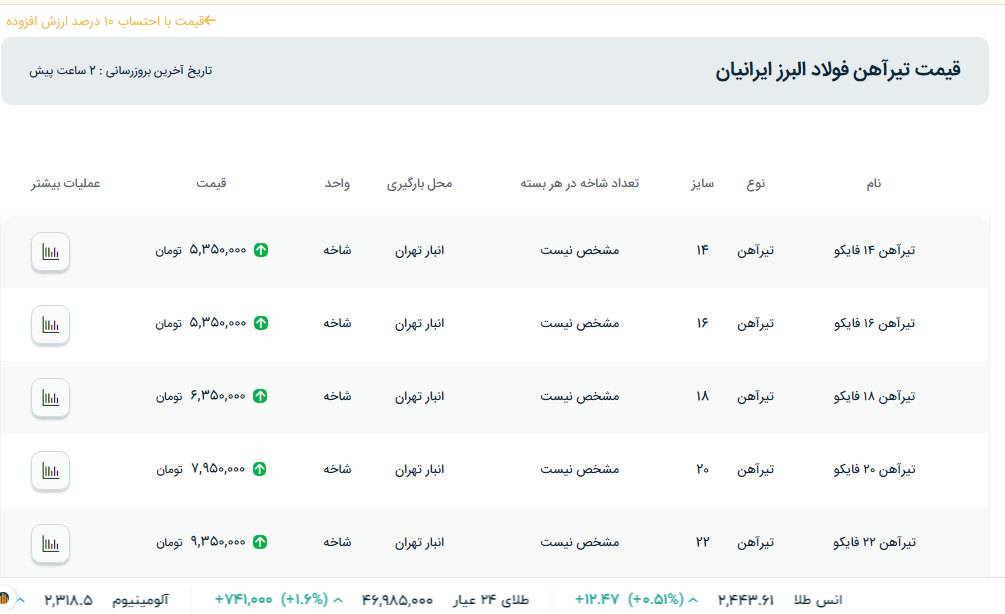Viewport: 1005px width, 614px height.
Task: Click the قیمت تیرآهن فولاد البرز ایرانیان heading
Action: tap(837, 70)
